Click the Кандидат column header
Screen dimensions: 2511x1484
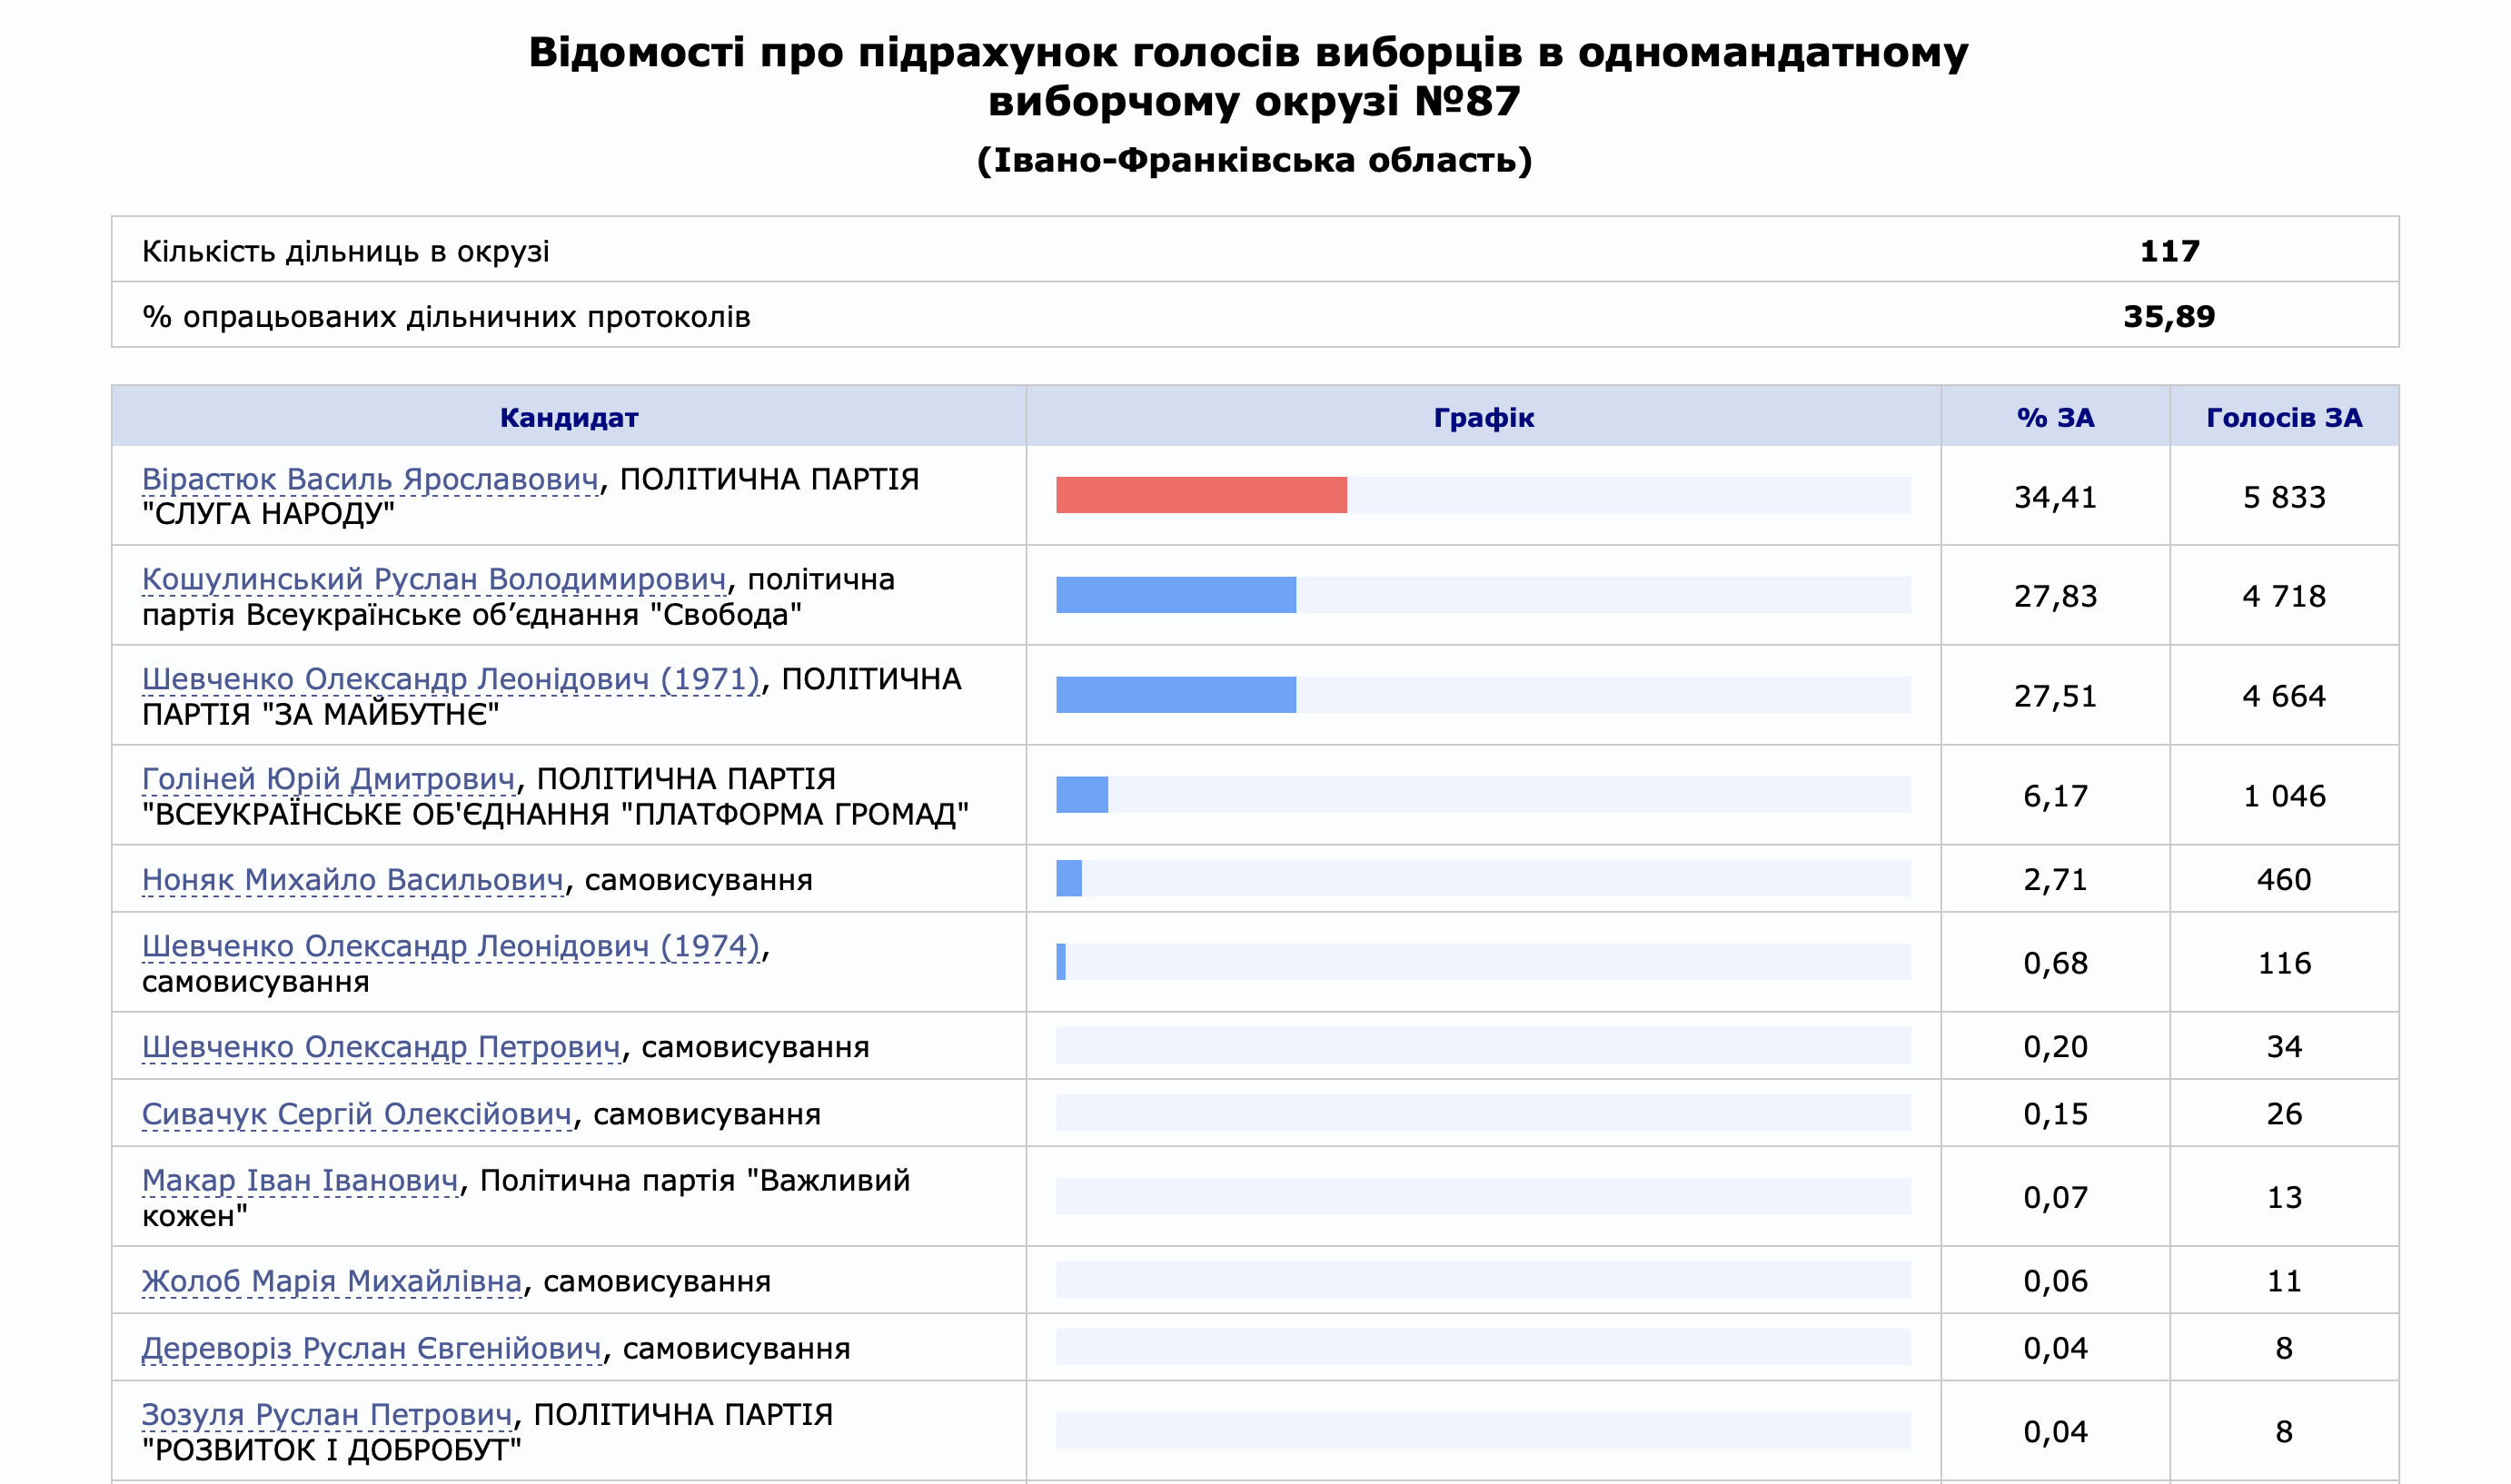[x=568, y=417]
